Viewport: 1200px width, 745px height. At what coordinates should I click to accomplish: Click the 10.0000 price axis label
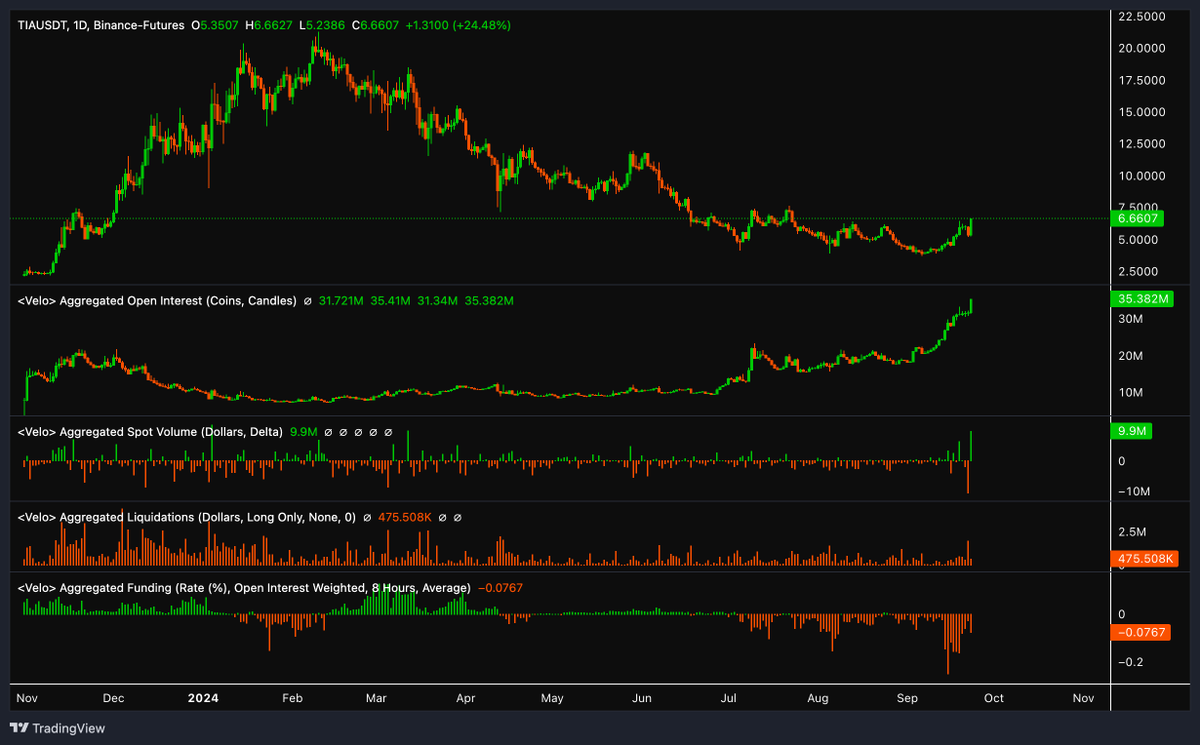tap(1143, 176)
